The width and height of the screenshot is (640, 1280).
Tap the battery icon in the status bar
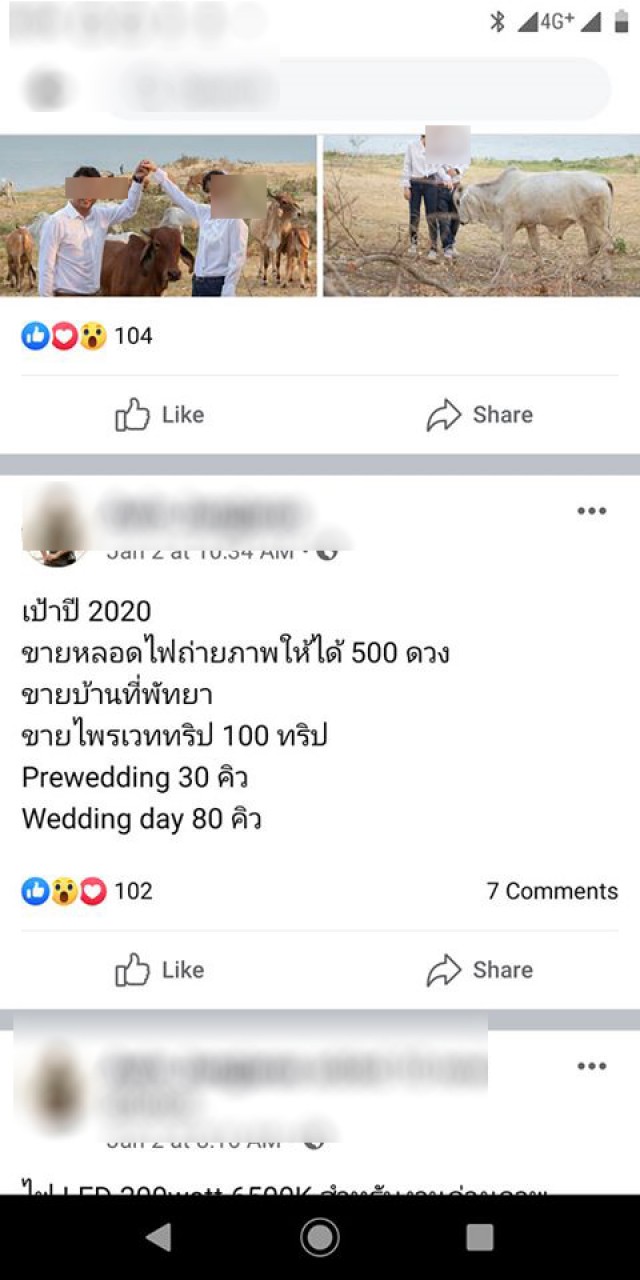pos(621,21)
